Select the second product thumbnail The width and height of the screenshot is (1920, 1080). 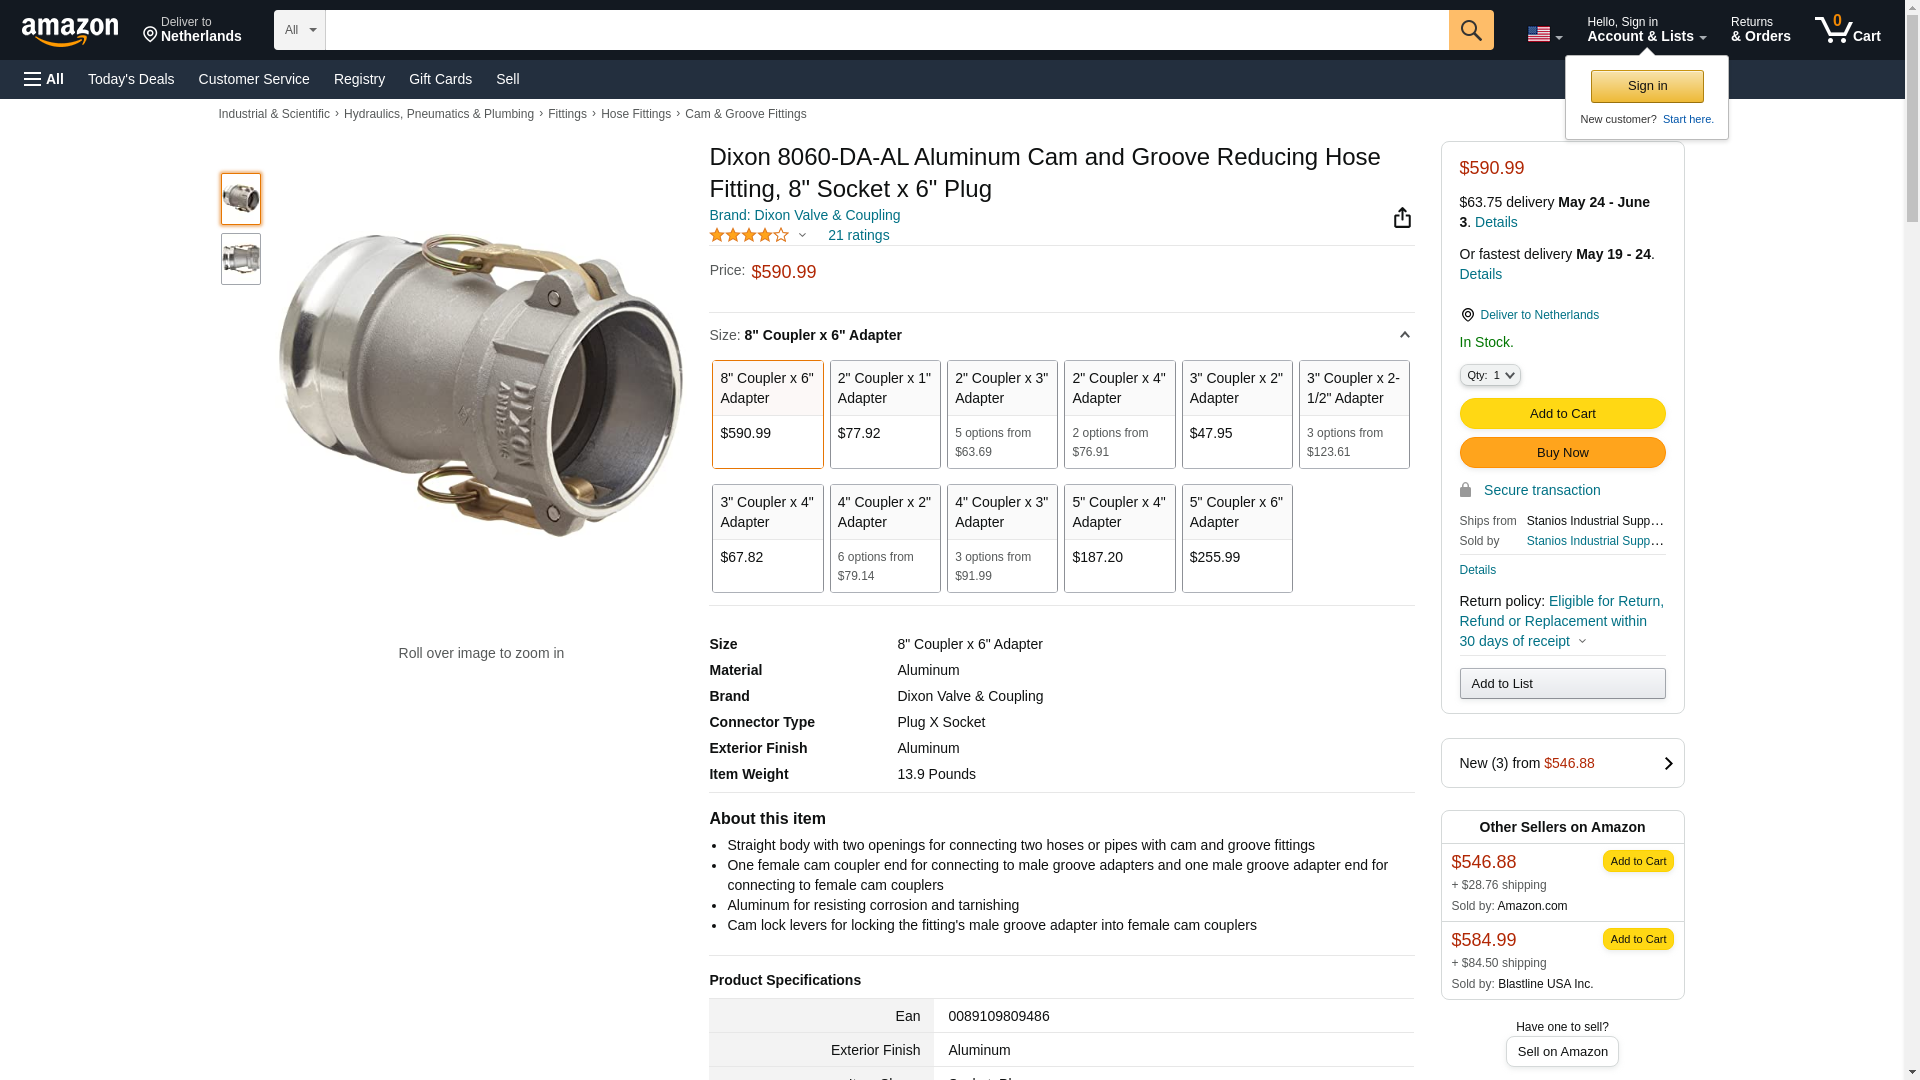[241, 259]
